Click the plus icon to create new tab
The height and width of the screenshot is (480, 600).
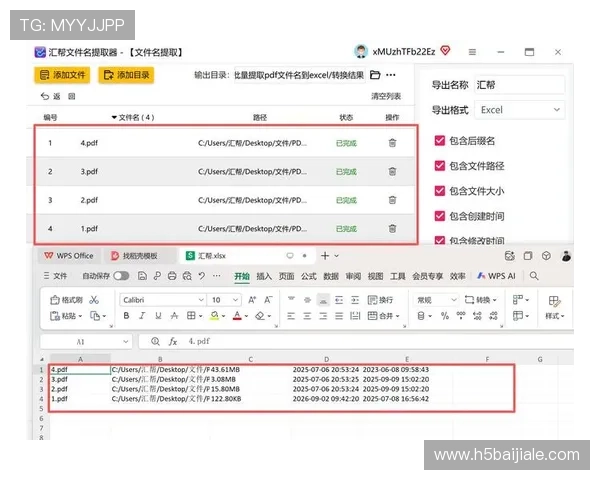click(x=325, y=256)
